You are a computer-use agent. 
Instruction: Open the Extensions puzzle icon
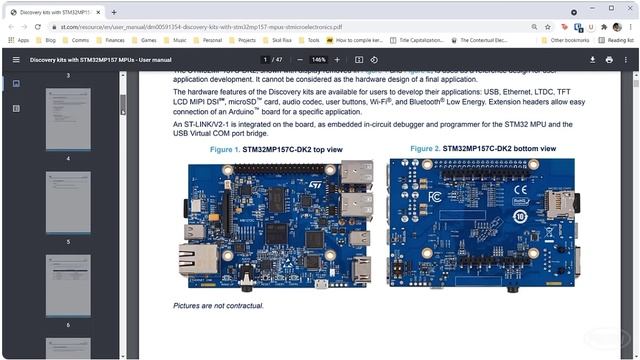pyautogui.click(x=604, y=27)
